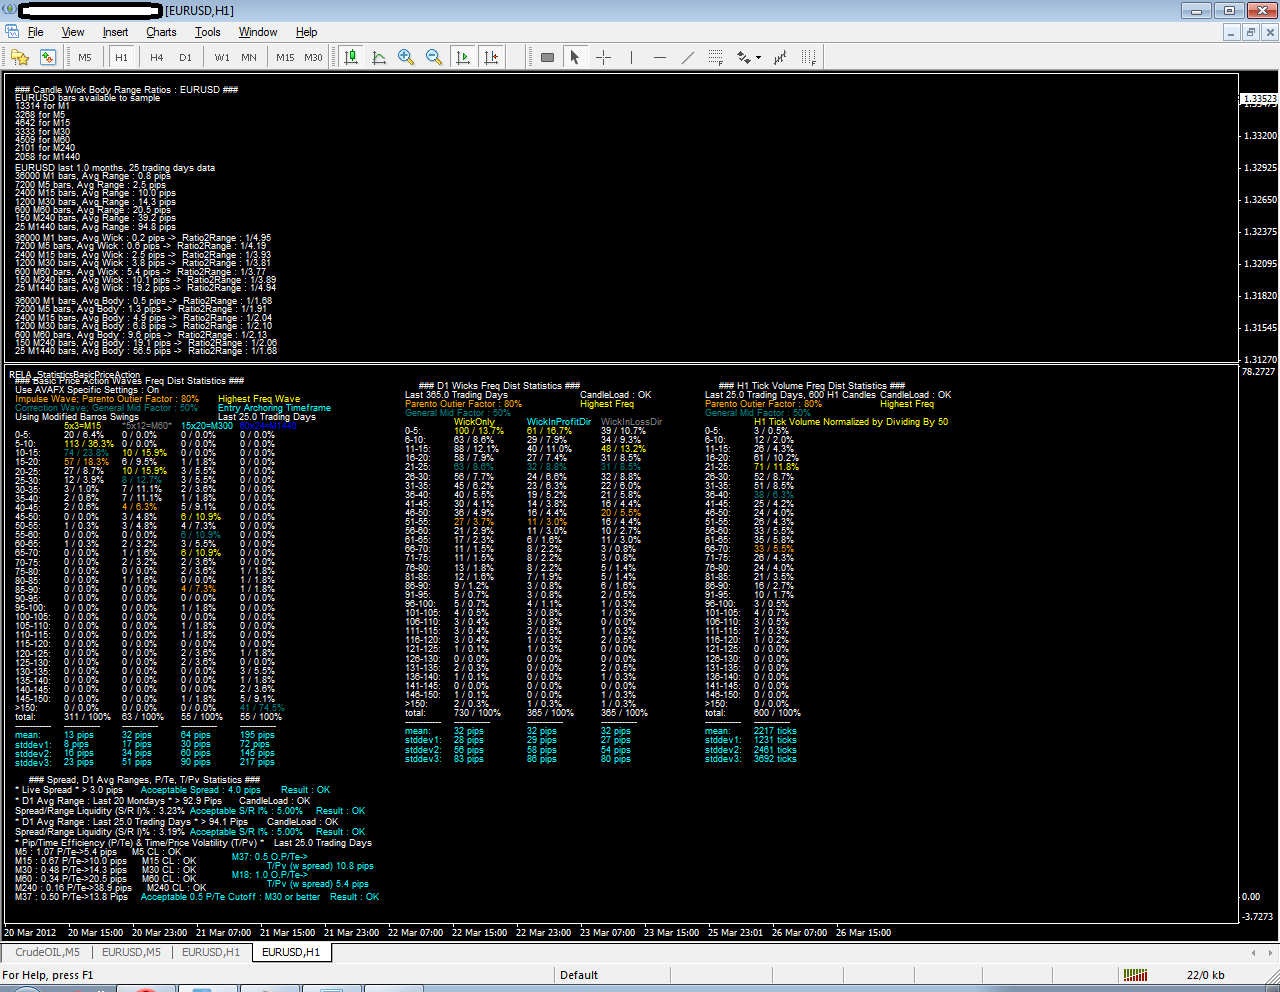This screenshot has width=1280, height=992.
Task: Switch to the CrudeOIL,M5 chart tab
Action: (47, 952)
